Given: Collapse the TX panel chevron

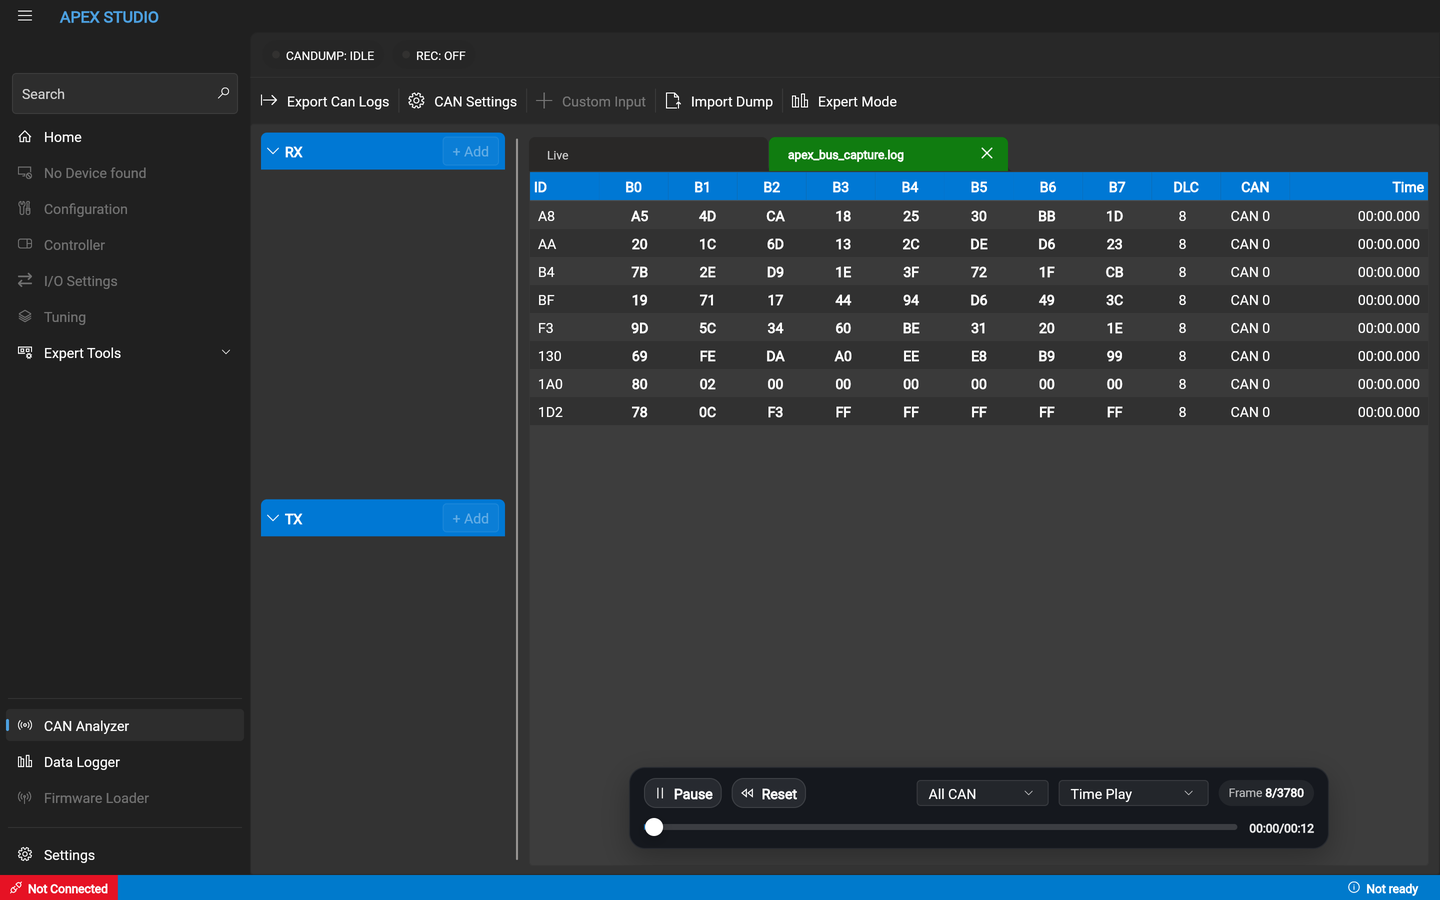Looking at the screenshot, I should pyautogui.click(x=273, y=518).
